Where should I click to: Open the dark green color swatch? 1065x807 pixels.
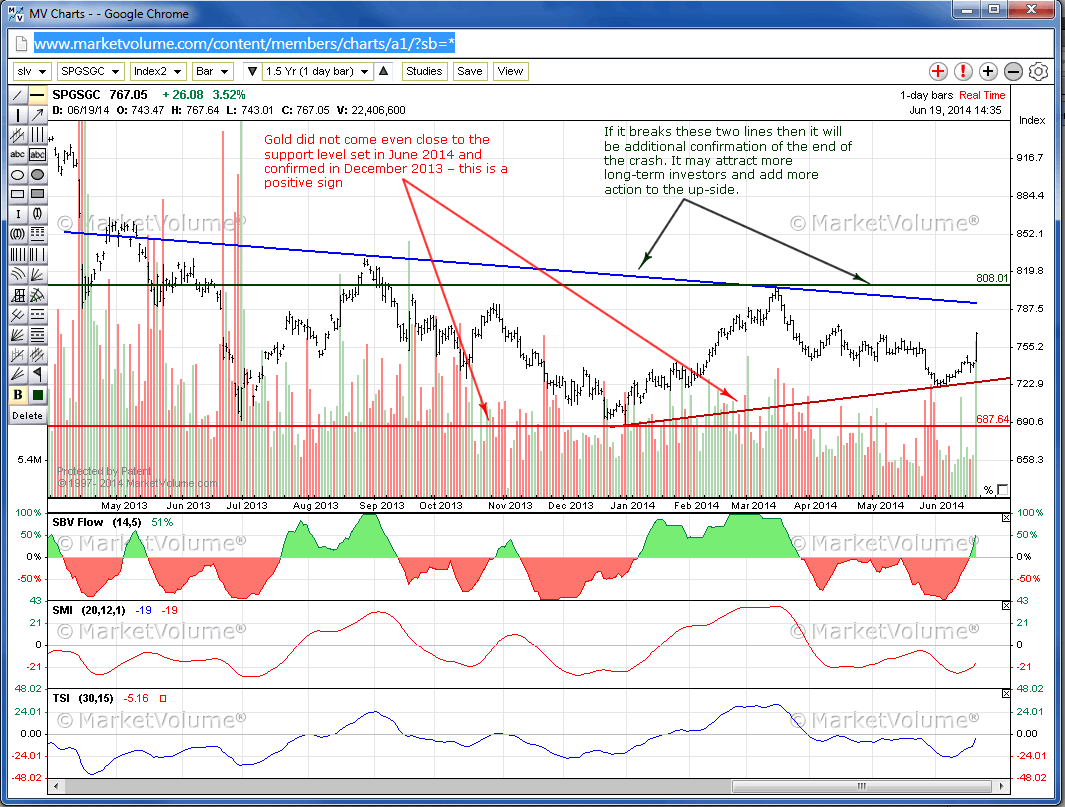[37, 395]
